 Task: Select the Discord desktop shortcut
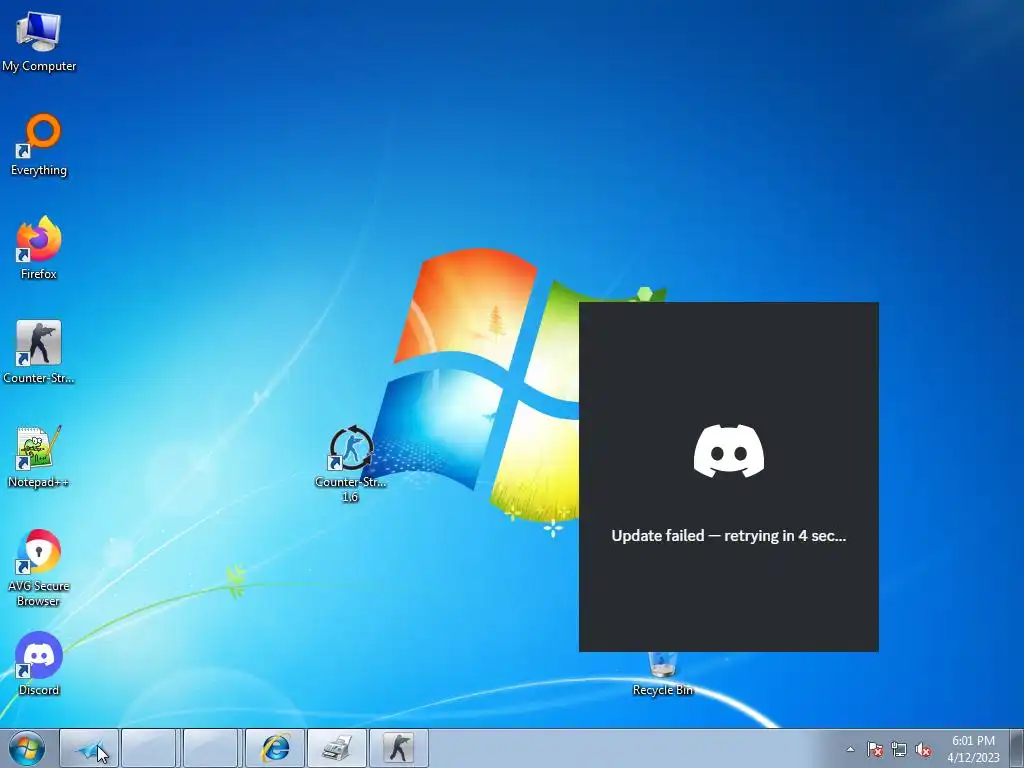pos(39,664)
